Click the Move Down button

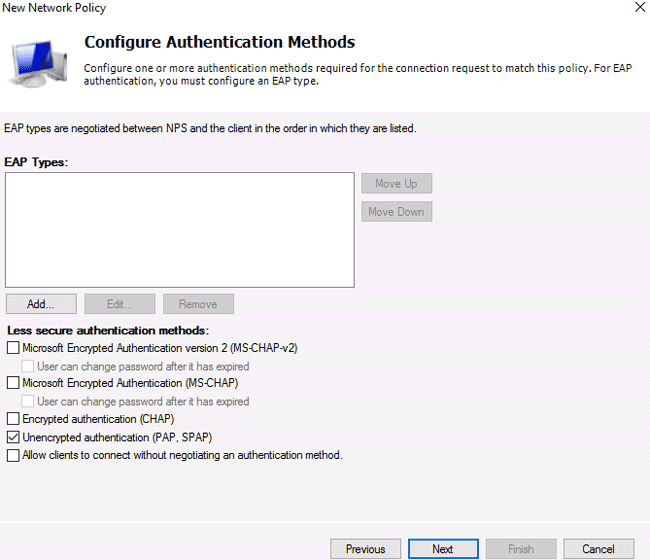396,211
